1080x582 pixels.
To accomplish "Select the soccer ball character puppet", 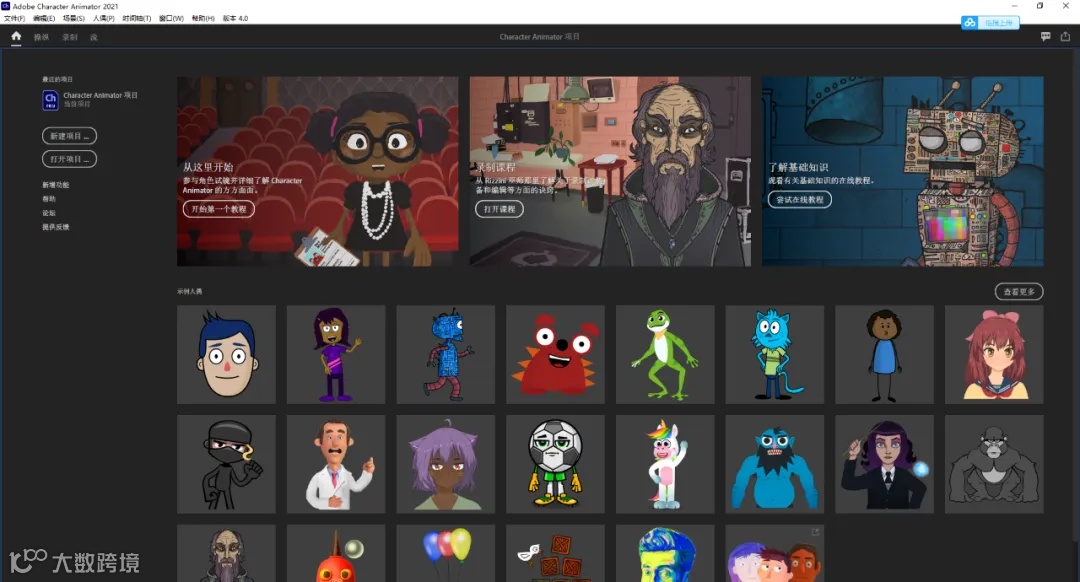I will 555,464.
